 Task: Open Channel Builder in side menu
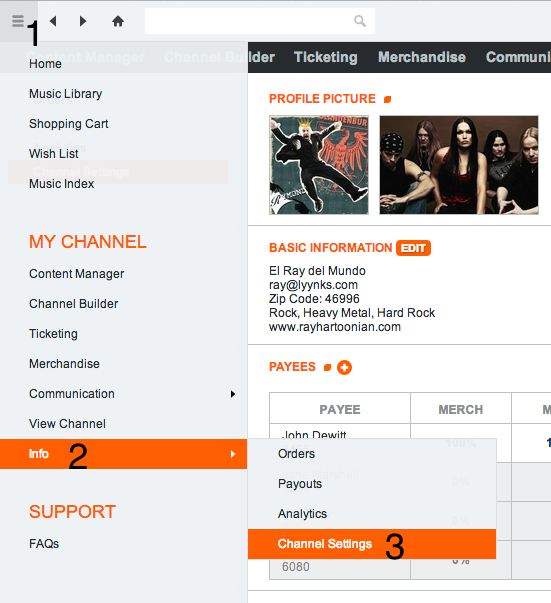click(x=73, y=304)
